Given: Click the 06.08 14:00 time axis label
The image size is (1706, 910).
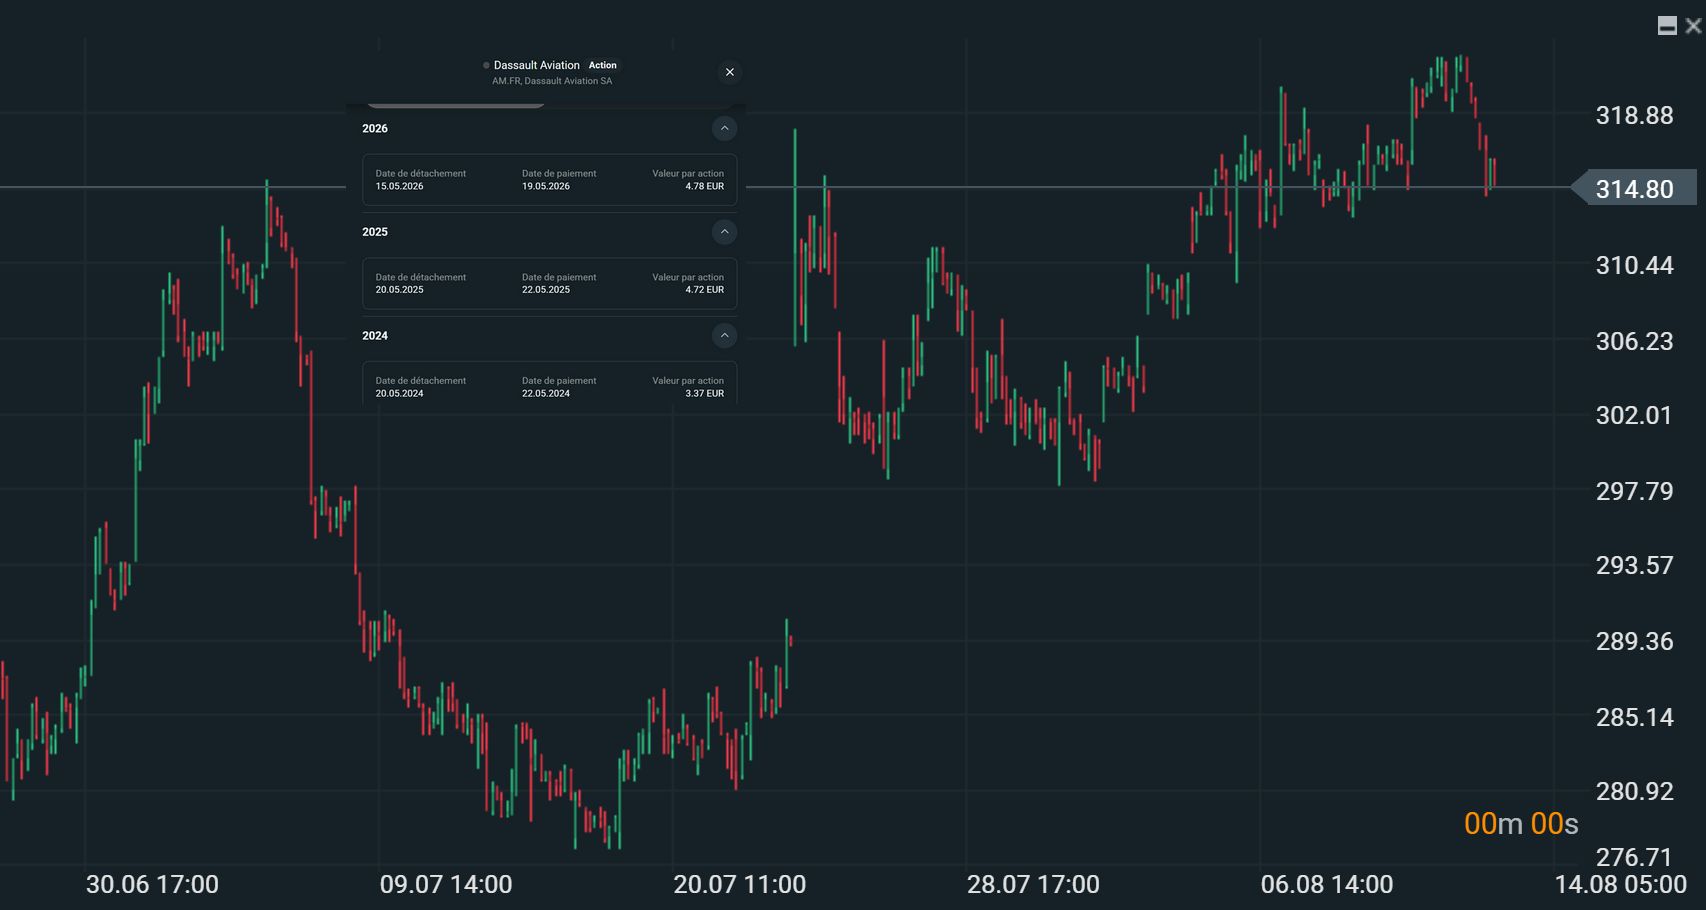Looking at the screenshot, I should (x=1327, y=884).
